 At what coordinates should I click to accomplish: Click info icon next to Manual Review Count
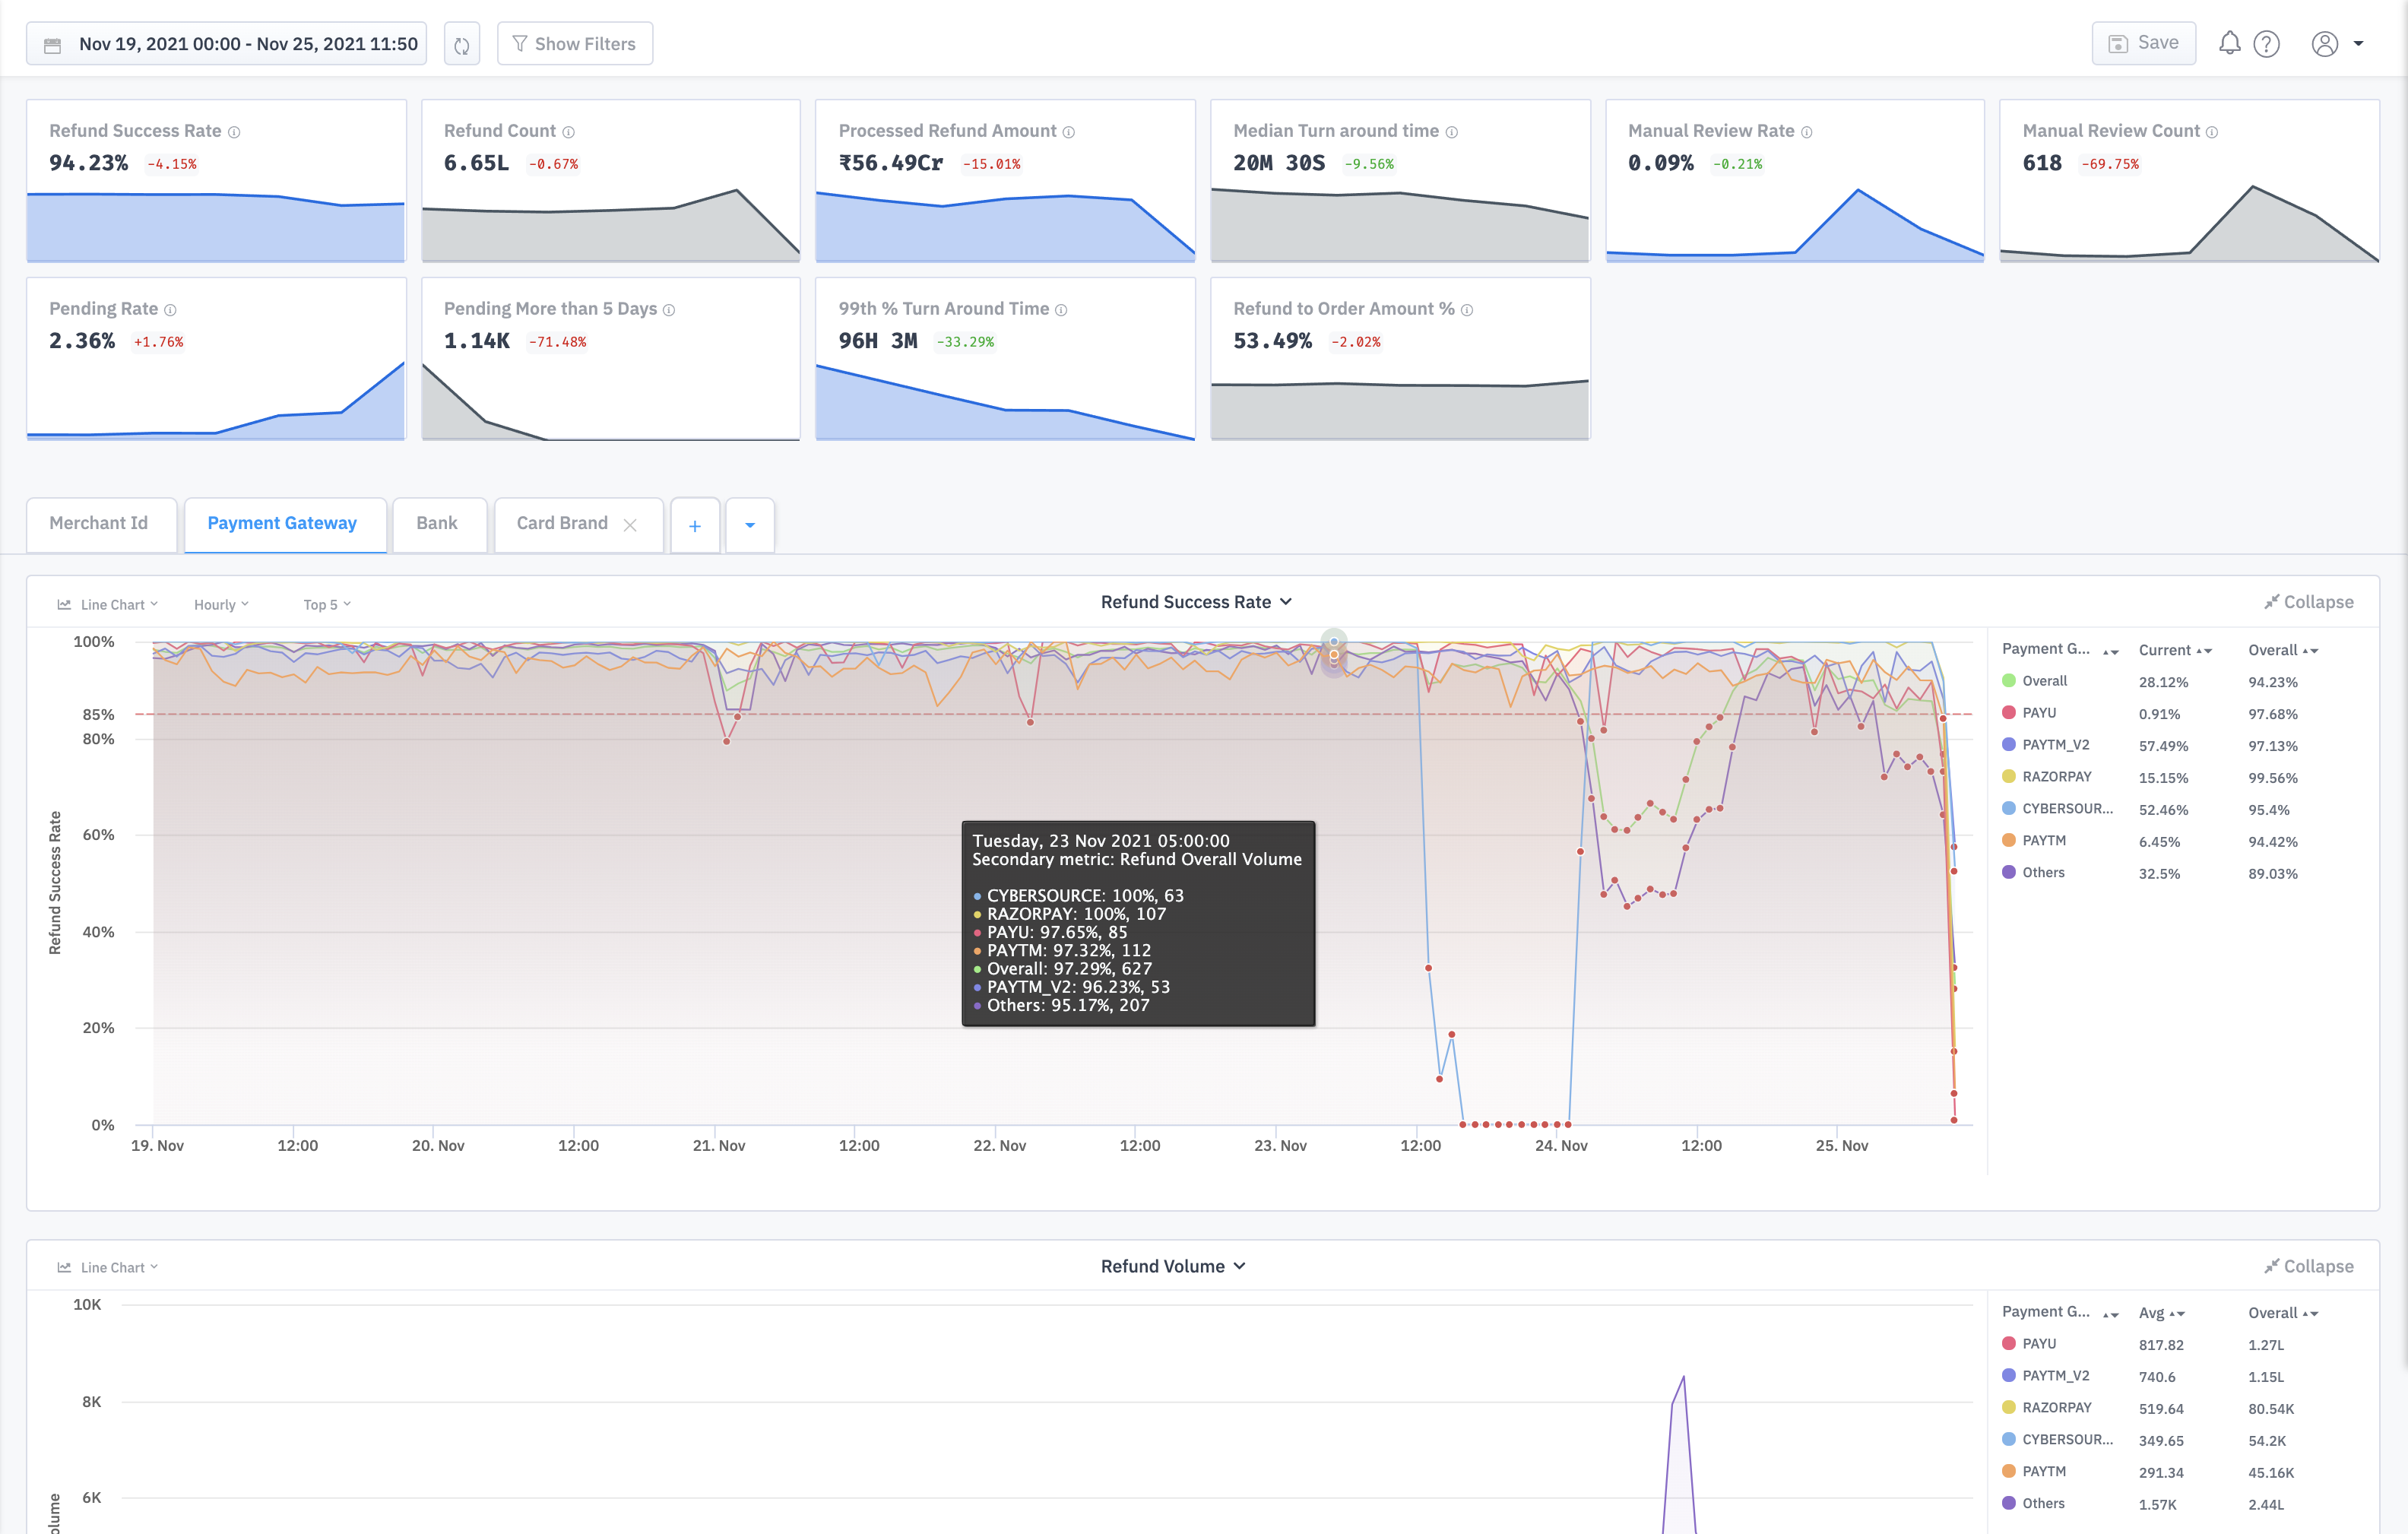pyautogui.click(x=2211, y=132)
